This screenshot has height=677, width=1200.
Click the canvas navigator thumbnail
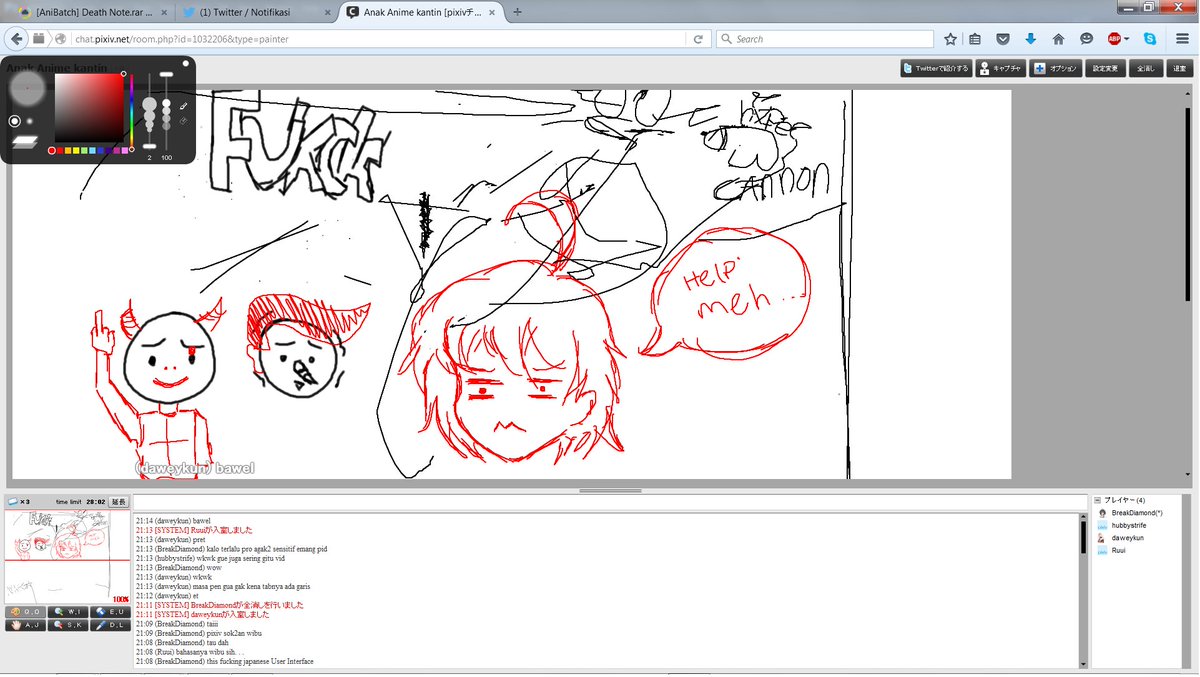tap(67, 556)
